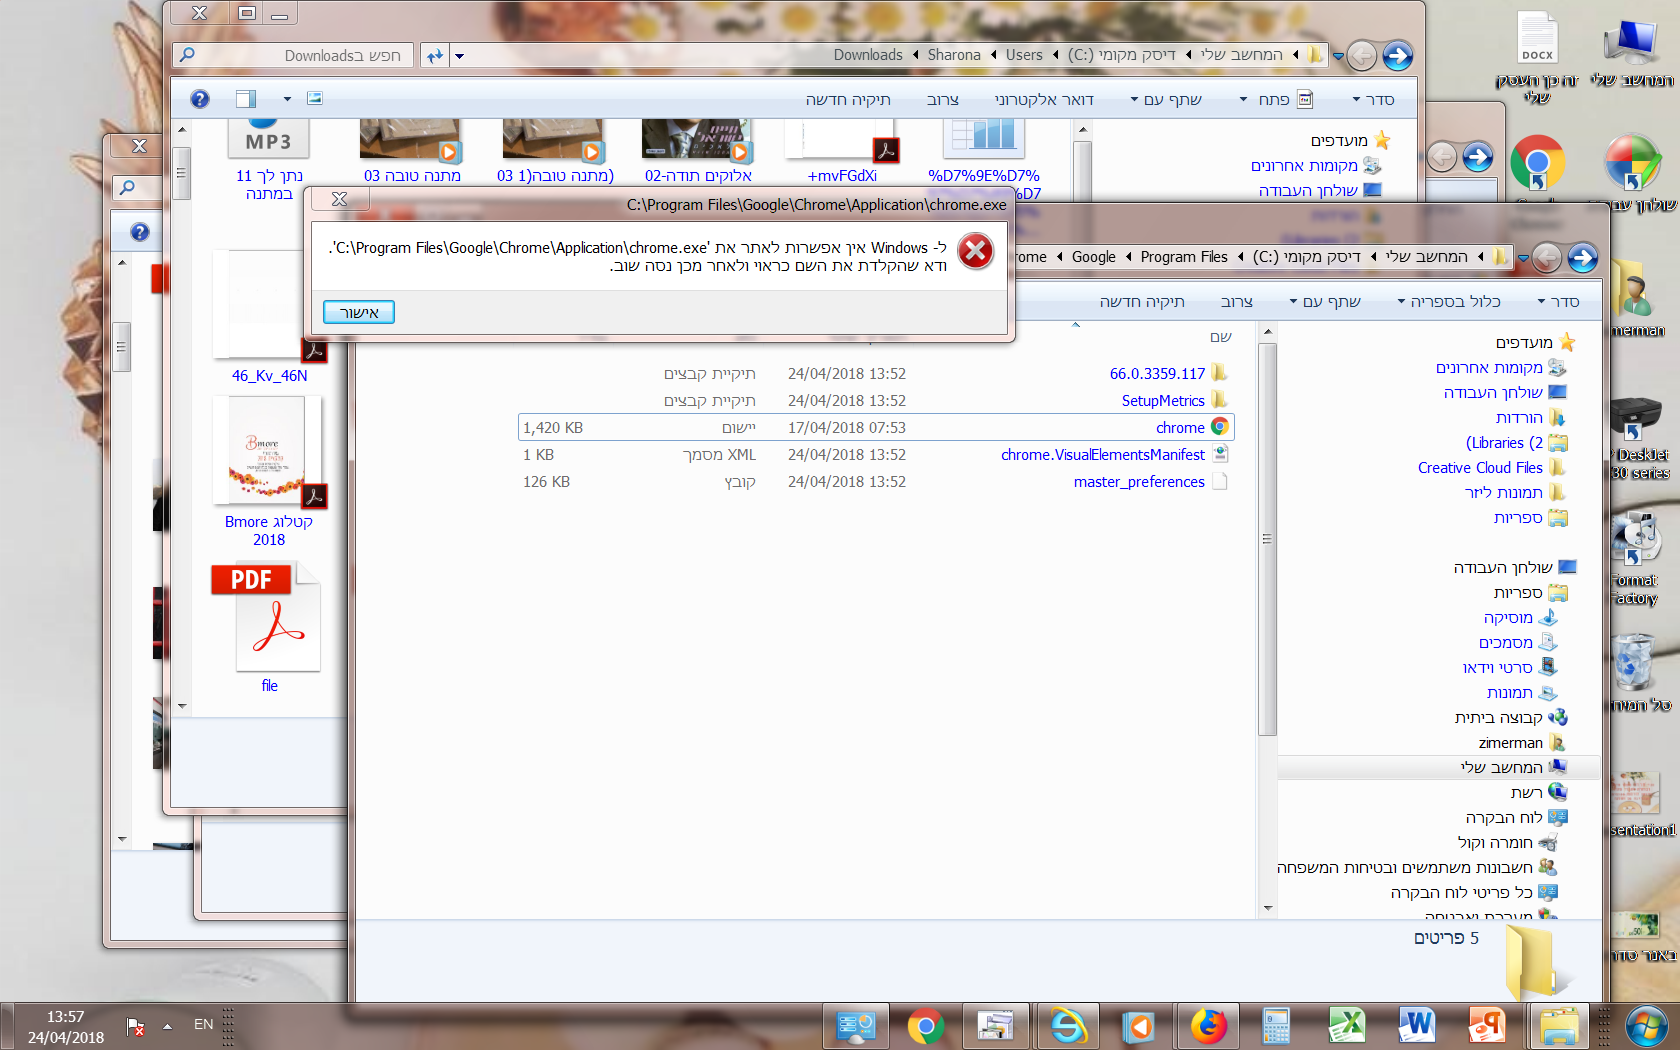Select the MP3 file נתן לך 11 במתנה

pyautogui.click(x=269, y=160)
